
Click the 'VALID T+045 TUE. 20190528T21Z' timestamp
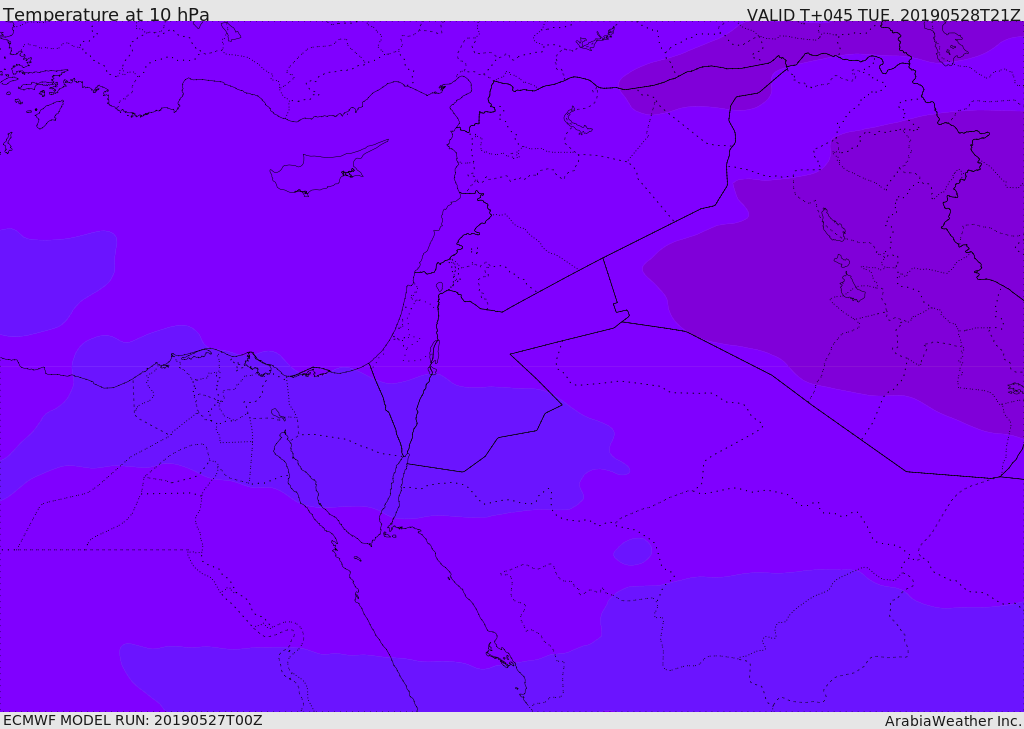[884, 14]
